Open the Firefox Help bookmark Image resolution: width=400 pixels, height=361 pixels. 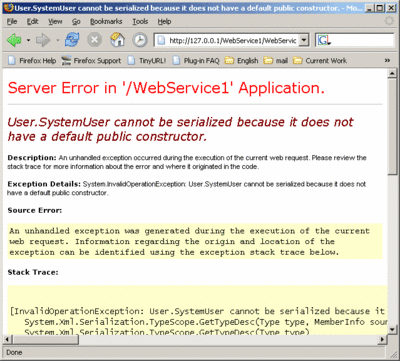pyautogui.click(x=32, y=61)
